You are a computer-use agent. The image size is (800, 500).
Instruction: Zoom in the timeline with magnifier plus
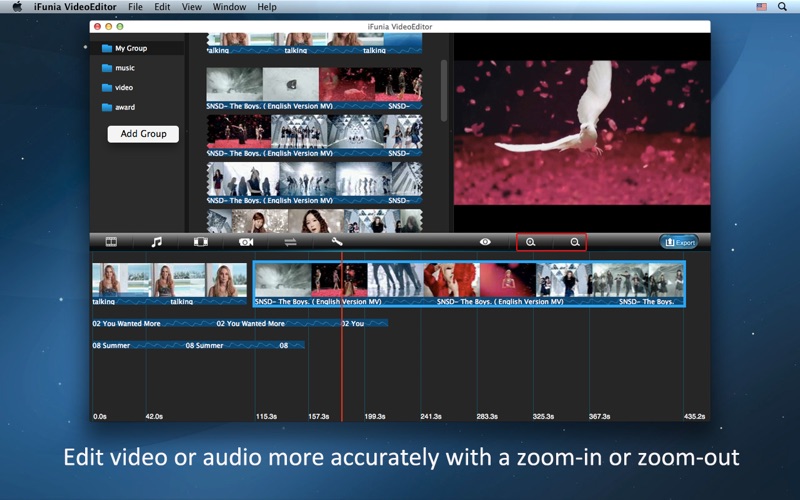coord(531,242)
